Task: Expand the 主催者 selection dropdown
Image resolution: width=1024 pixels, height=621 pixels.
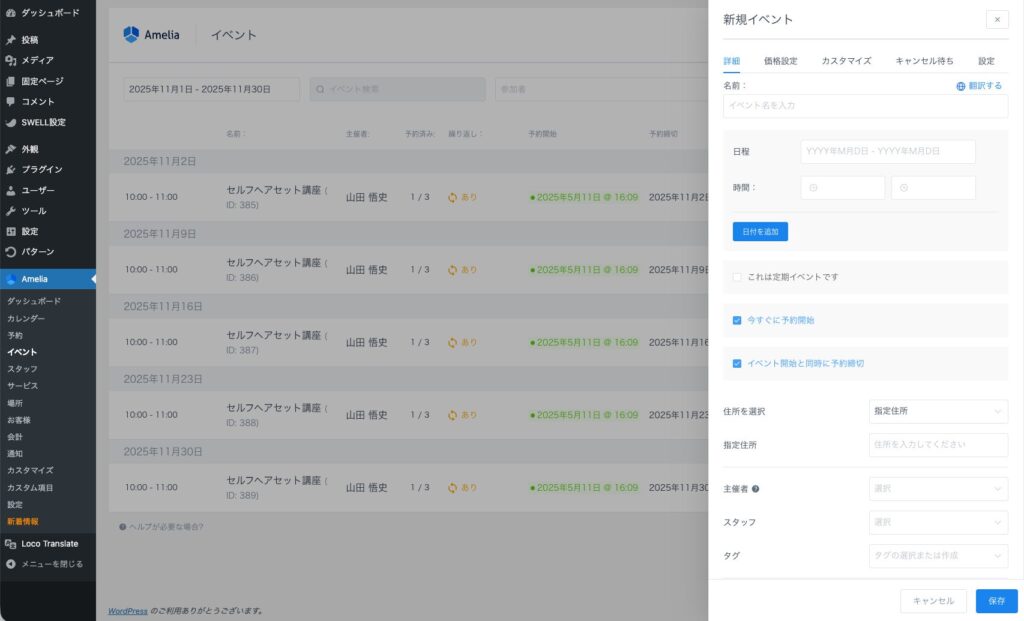Action: 937,489
